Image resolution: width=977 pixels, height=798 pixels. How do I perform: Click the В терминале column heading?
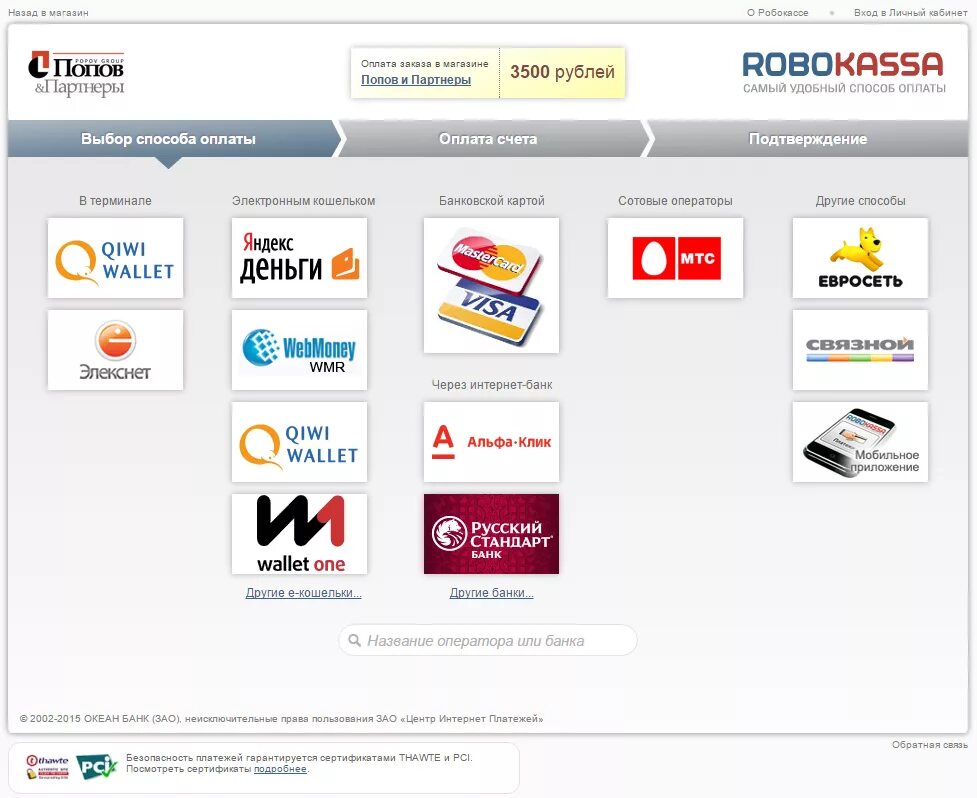[x=115, y=201]
